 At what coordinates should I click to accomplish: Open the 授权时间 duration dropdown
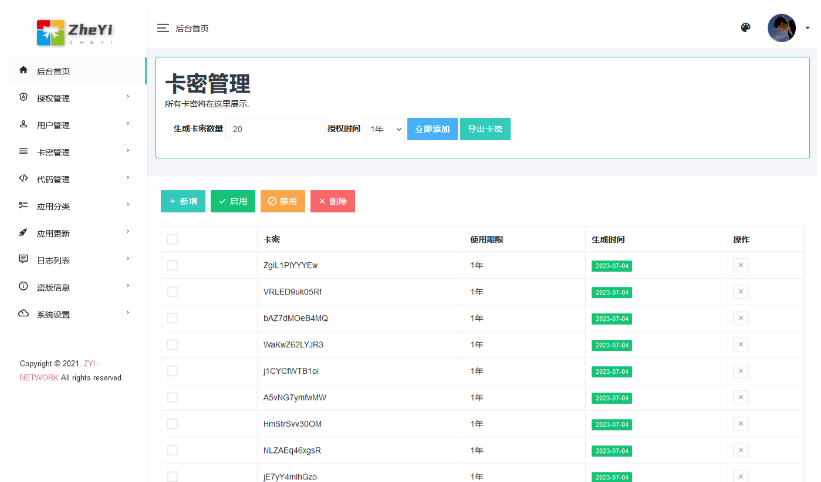pos(384,129)
